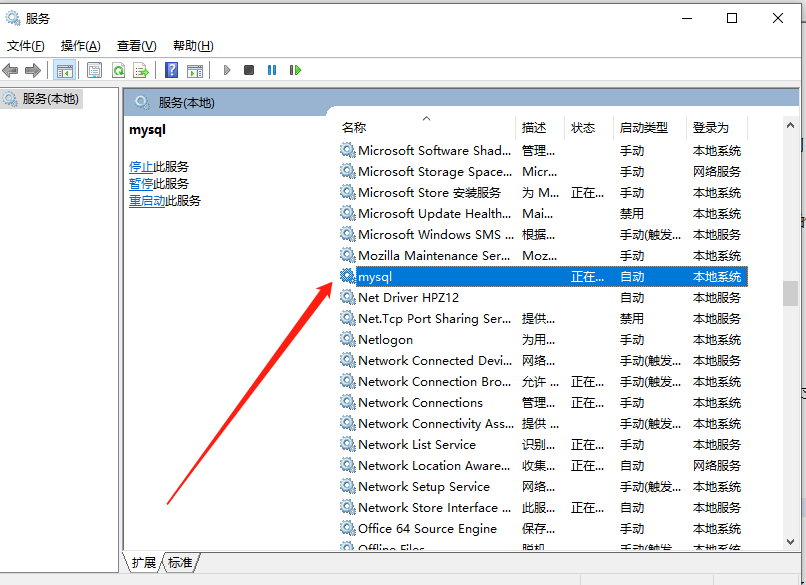Click gear icon of Network List Service

click(x=347, y=444)
